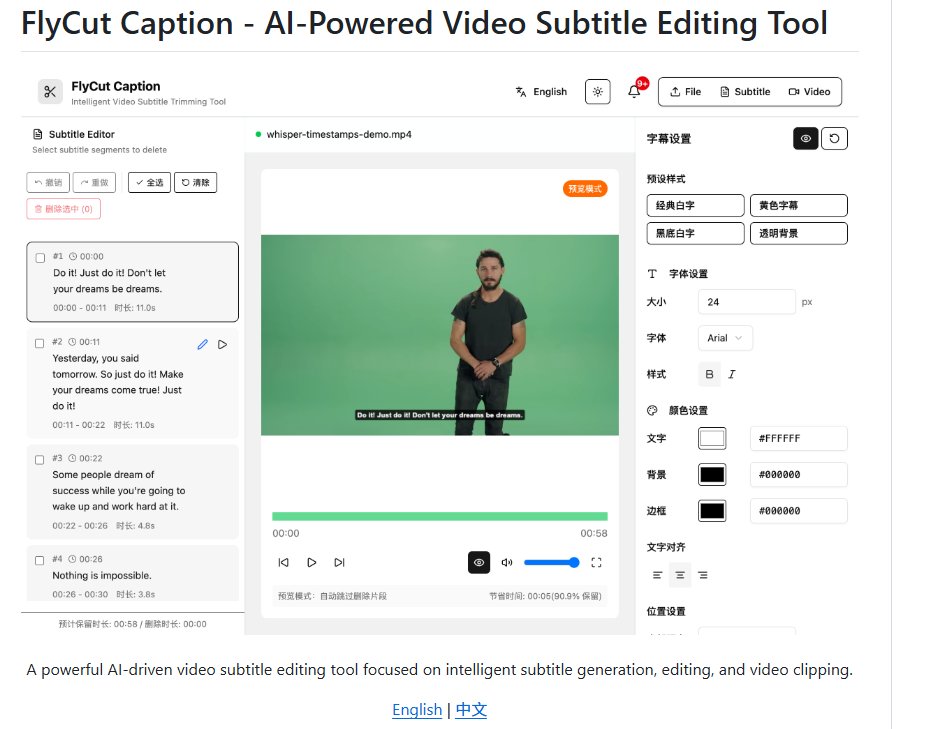Apply the 经典白字 preset style

pyautogui.click(x=696, y=206)
